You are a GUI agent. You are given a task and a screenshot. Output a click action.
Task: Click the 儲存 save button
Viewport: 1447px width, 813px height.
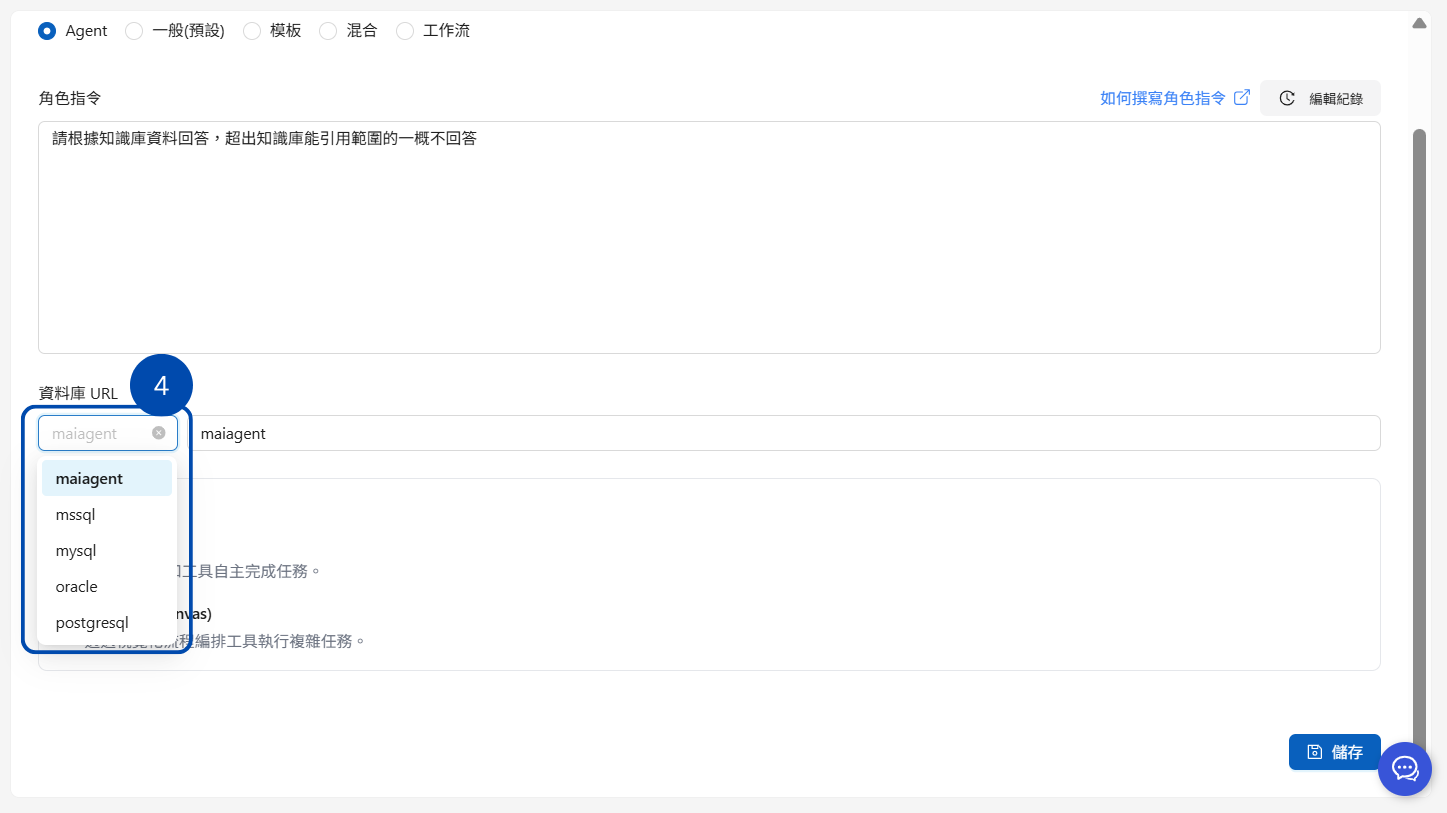coord(1334,752)
